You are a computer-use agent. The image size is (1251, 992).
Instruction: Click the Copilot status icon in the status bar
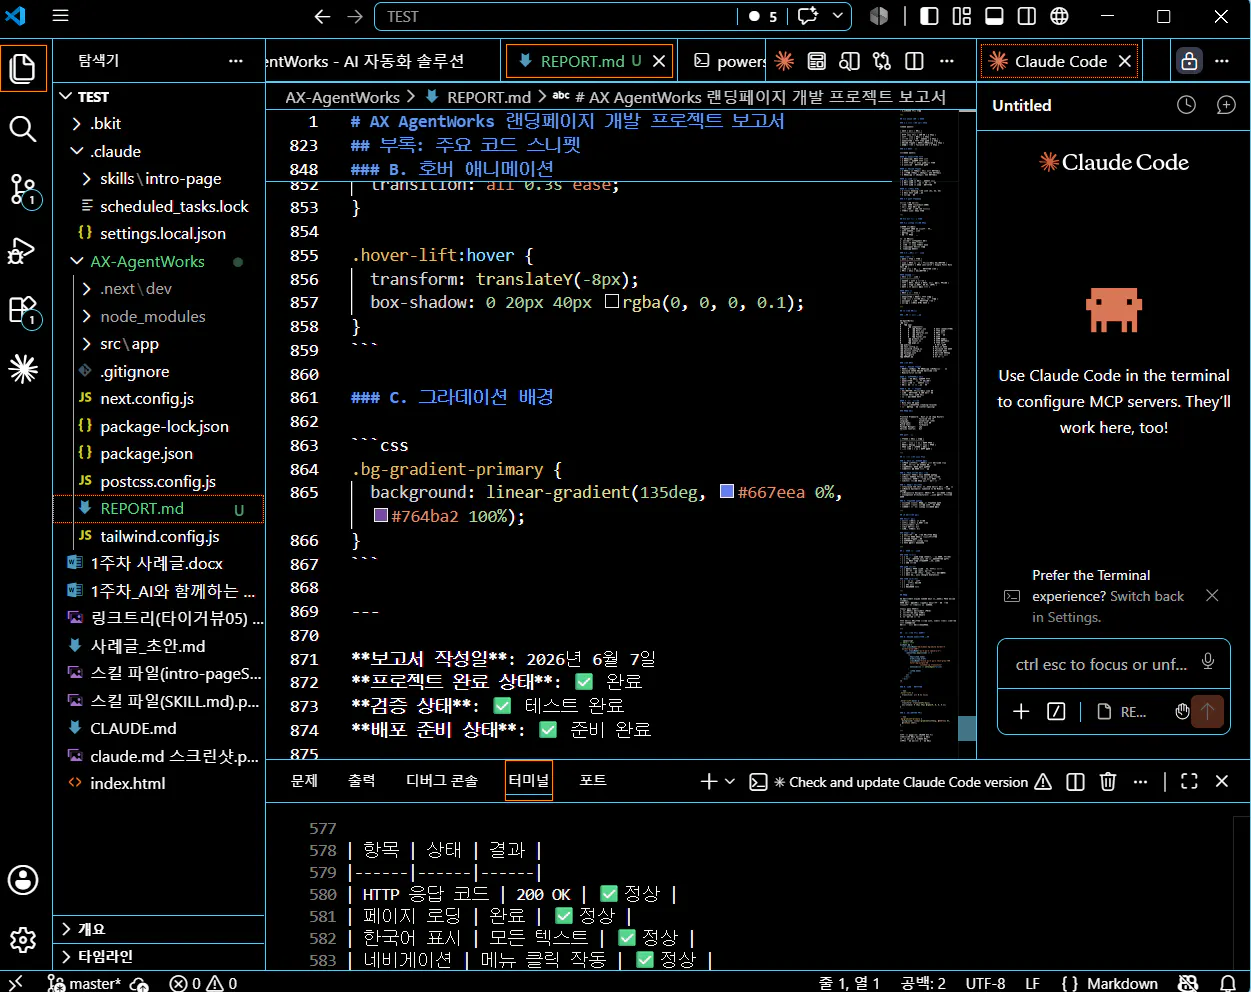(x=1188, y=983)
